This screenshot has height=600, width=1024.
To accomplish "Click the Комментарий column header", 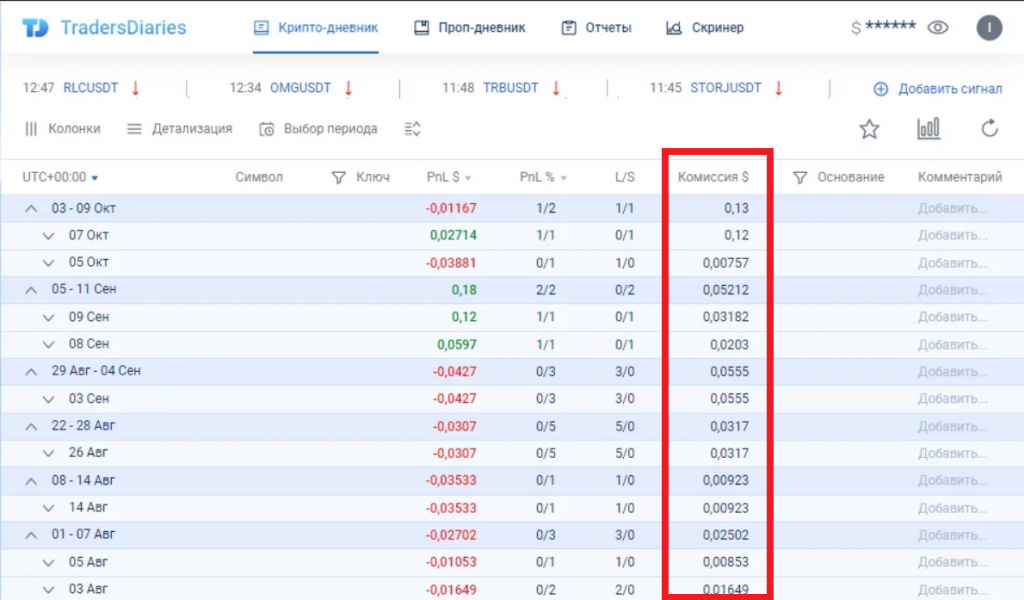I will click(959, 177).
